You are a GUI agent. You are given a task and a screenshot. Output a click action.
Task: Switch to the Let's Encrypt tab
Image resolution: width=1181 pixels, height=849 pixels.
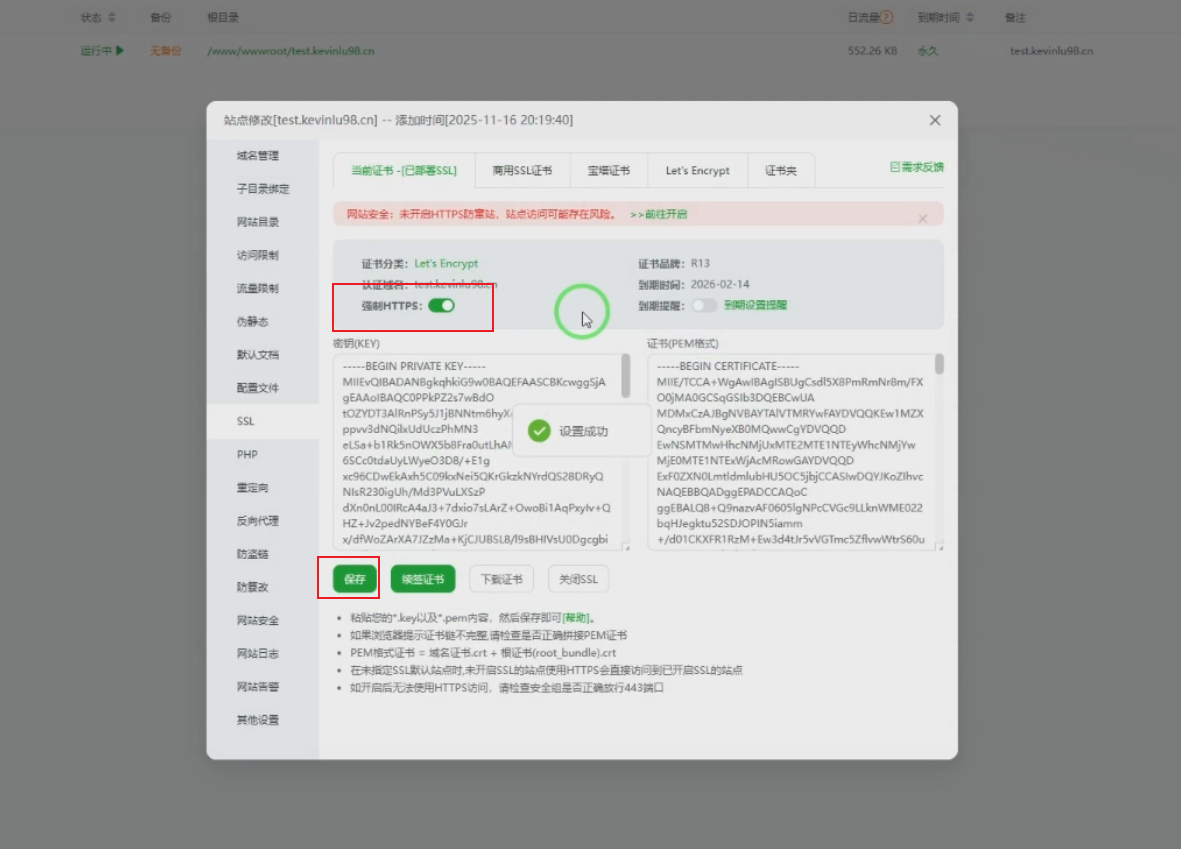[x=697, y=170]
